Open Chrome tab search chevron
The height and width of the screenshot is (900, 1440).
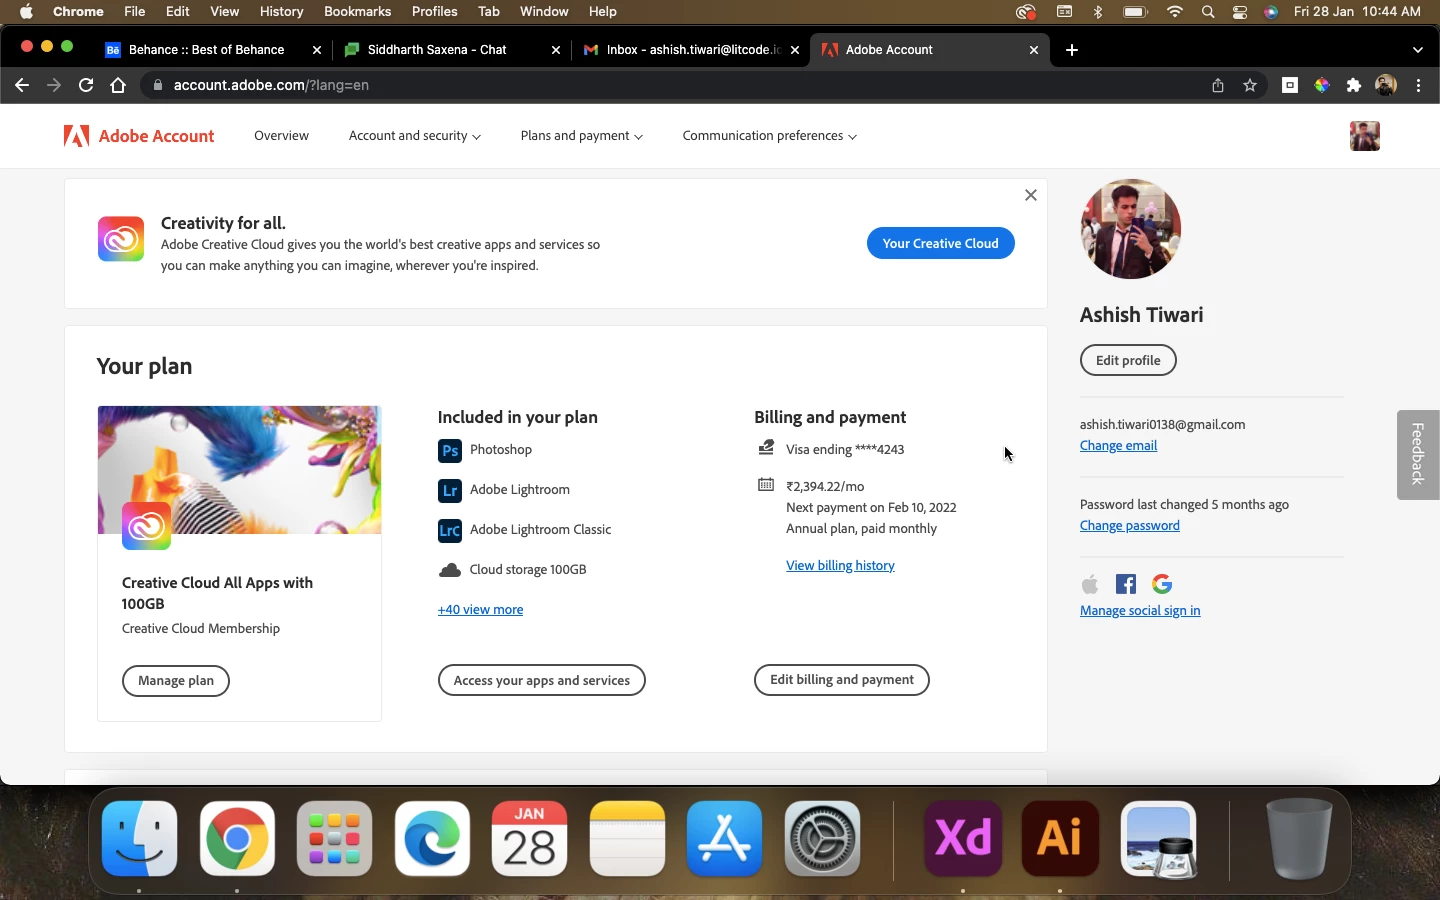pos(1418,50)
